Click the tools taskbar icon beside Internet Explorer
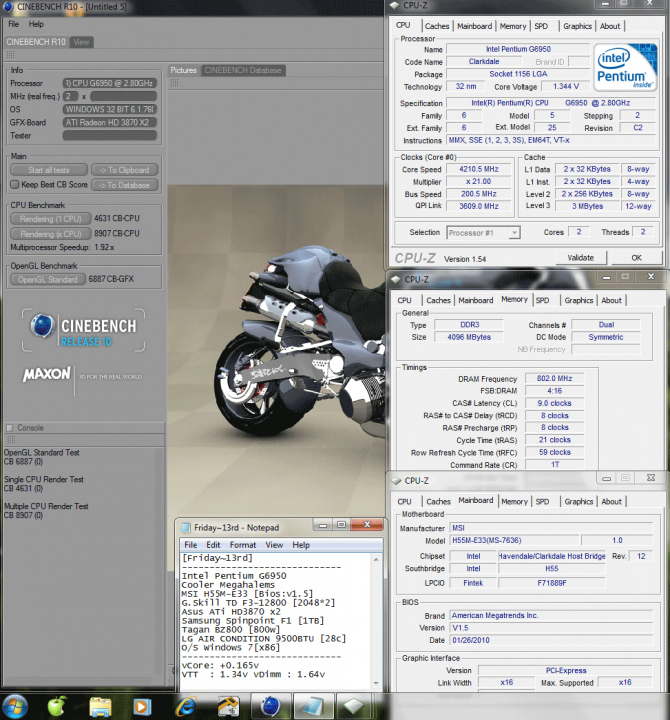 (x=228, y=706)
